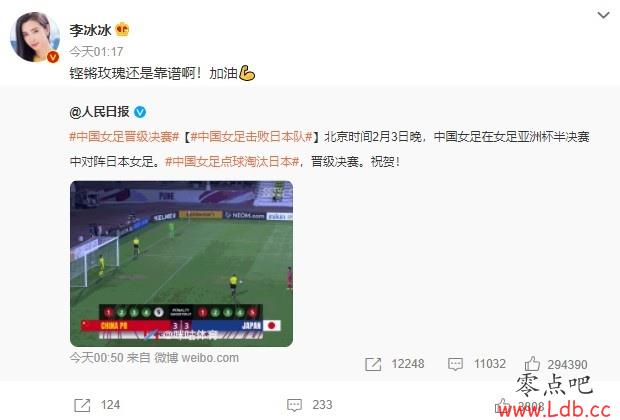
Task: Open hashtag #中国女足击败日本队#
Action: [x=251, y=137]
